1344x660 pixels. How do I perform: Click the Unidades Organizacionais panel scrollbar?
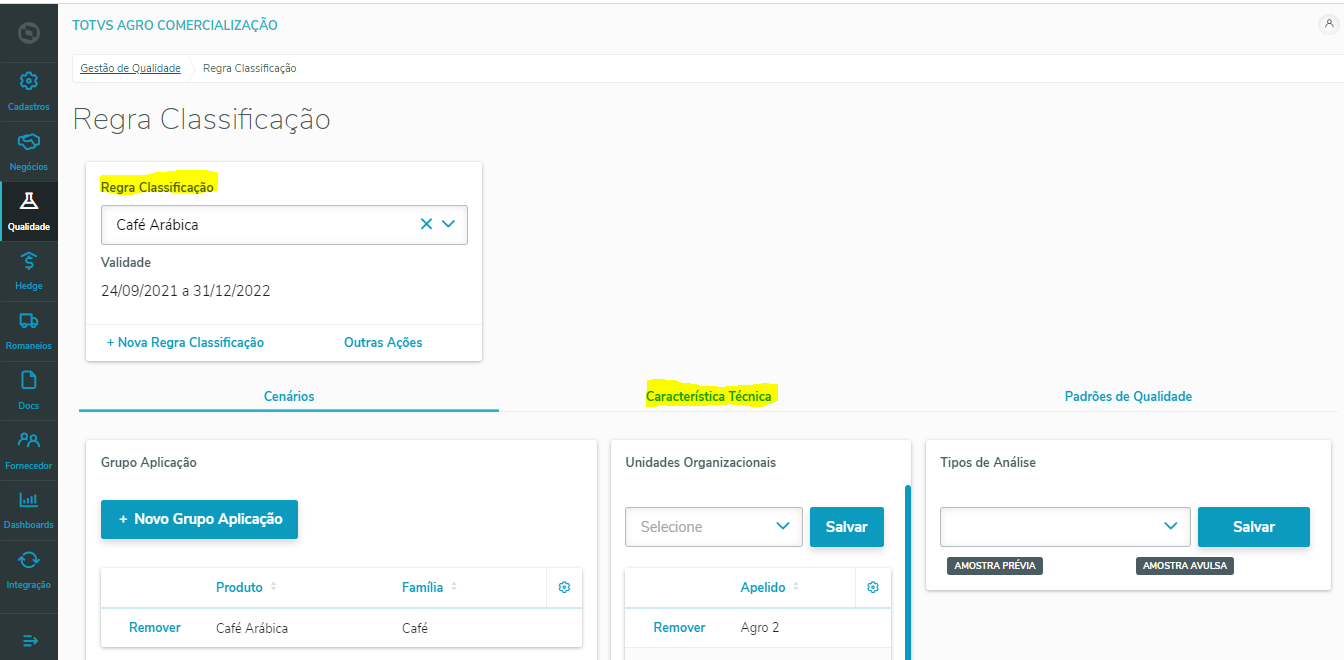coord(908,572)
